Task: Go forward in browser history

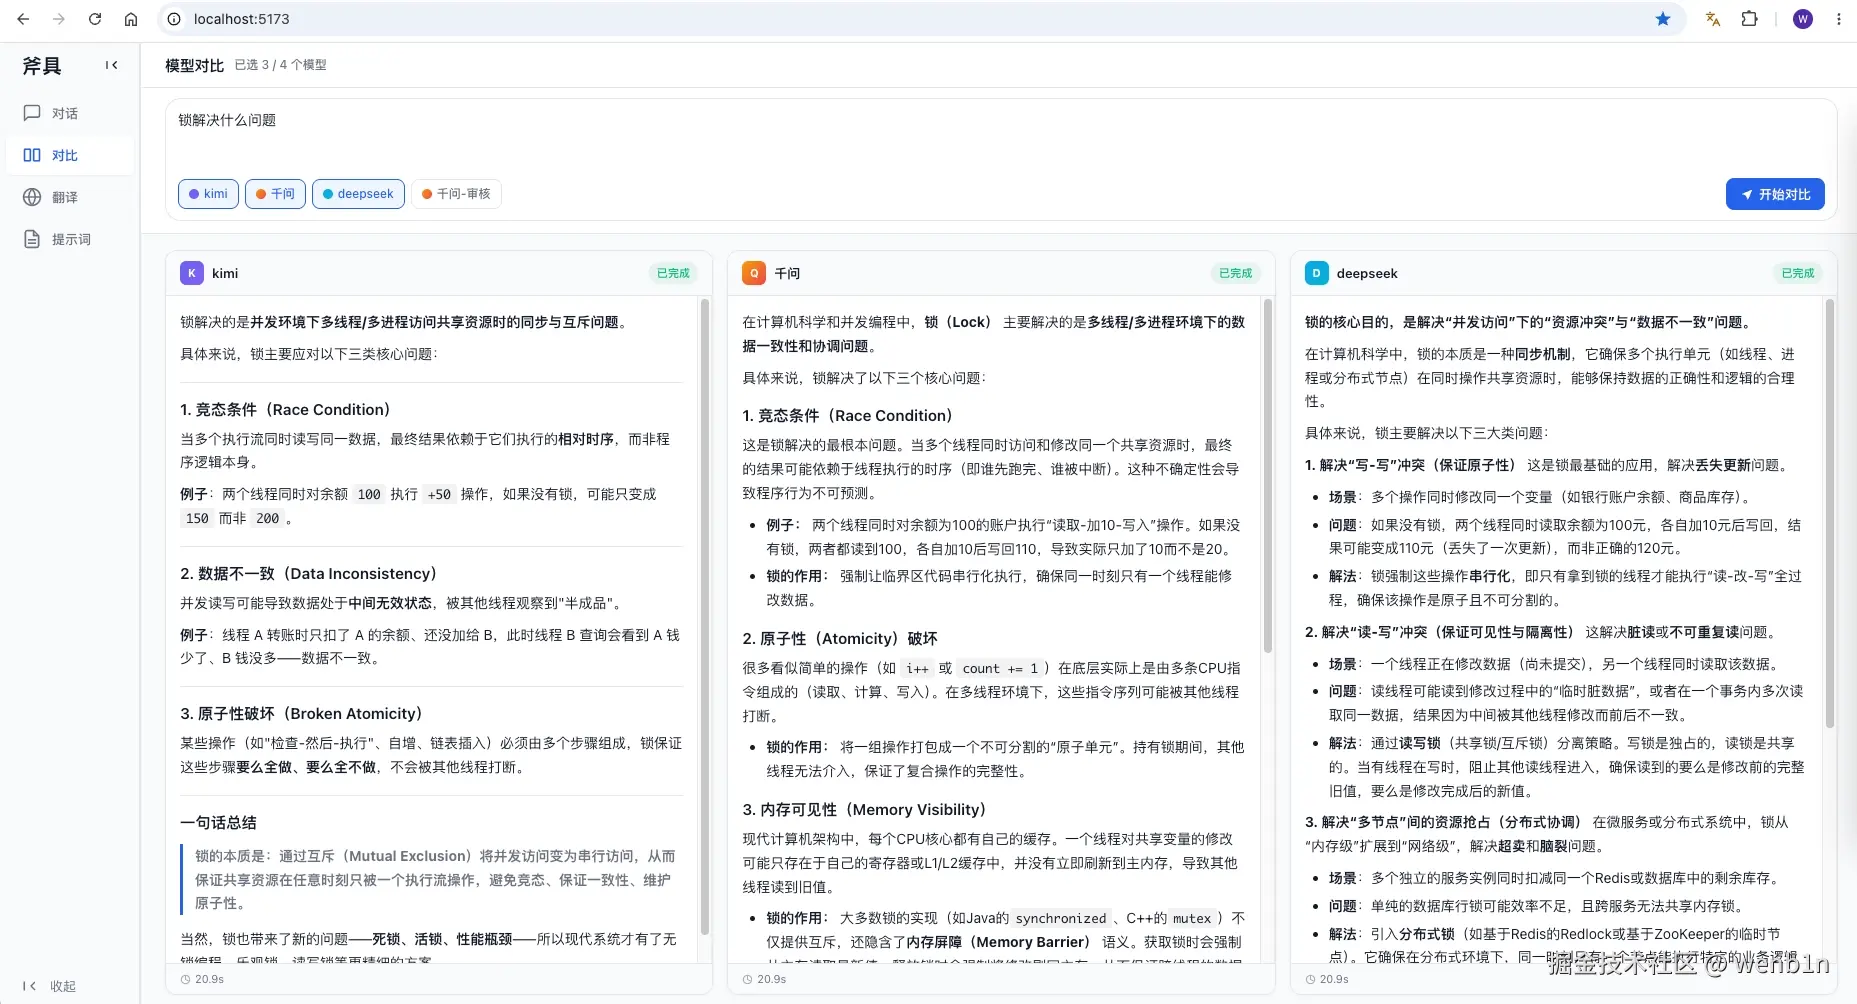Action: tap(59, 19)
